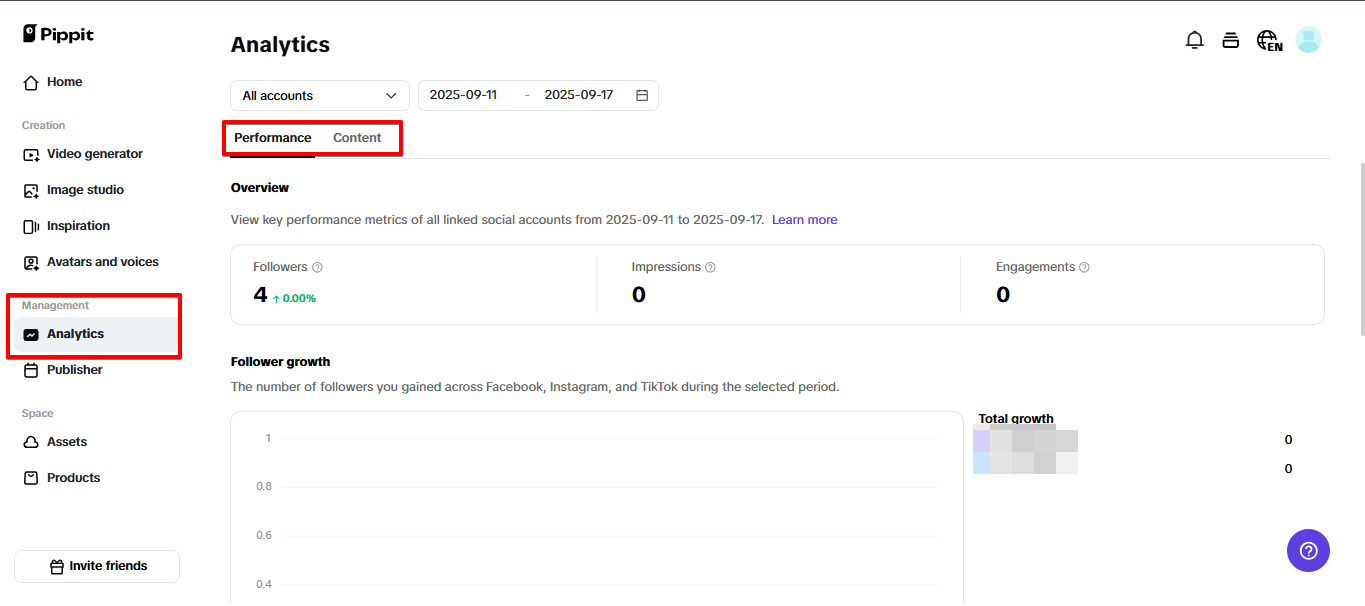Open the date range calendar picker
Image resolution: width=1365 pixels, height=606 pixels.
tap(641, 95)
